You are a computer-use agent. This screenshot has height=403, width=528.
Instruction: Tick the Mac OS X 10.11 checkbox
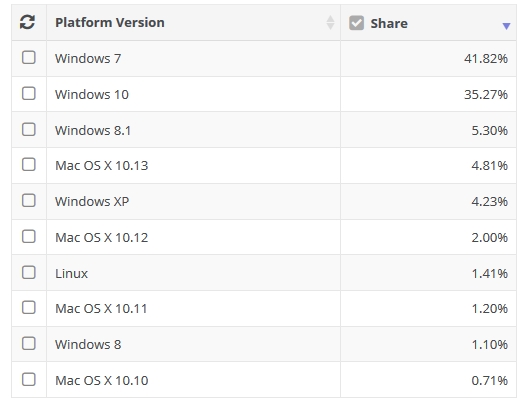29,307
